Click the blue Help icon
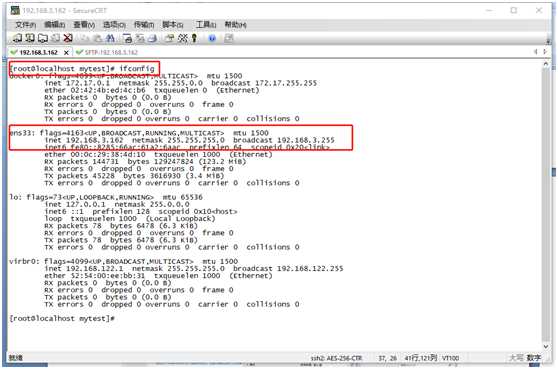This screenshot has width=558, height=369. click(x=212, y=38)
